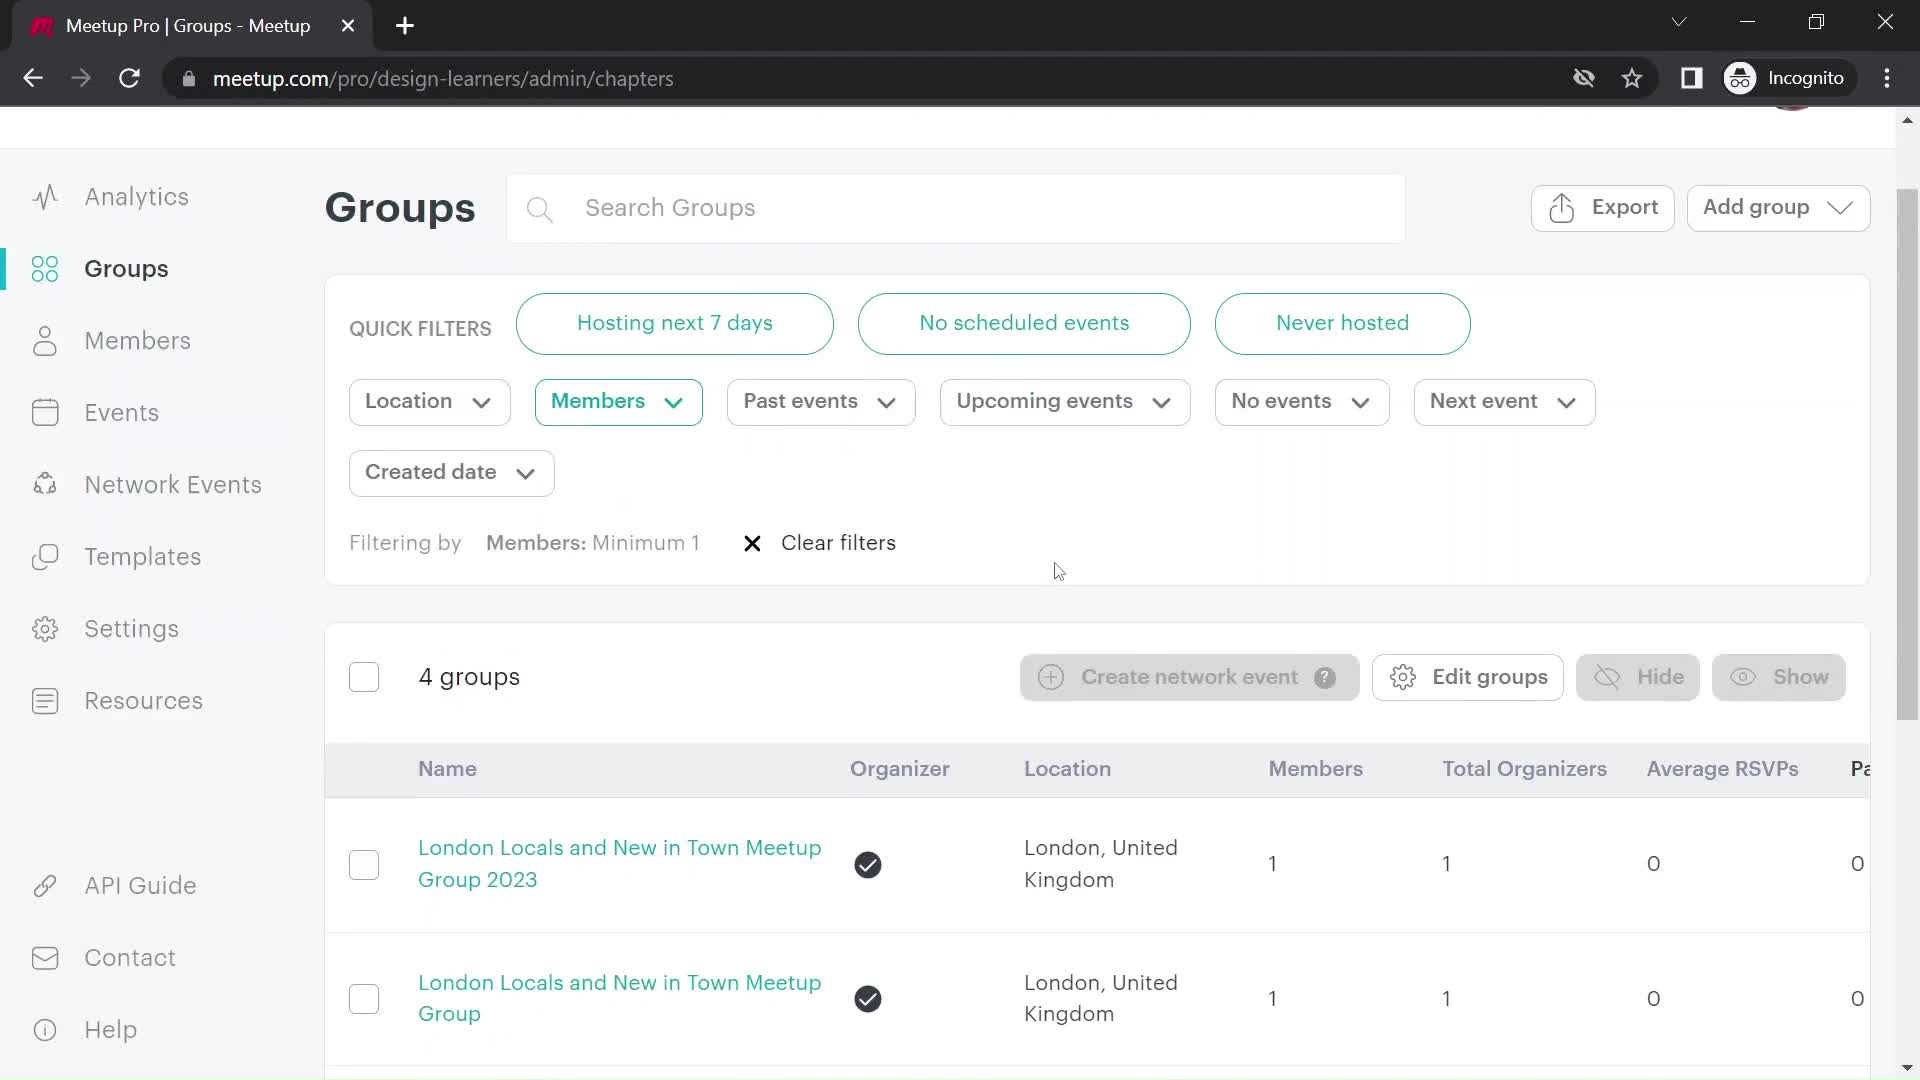Click the Total Organizers column header
The width and height of the screenshot is (1920, 1080).
[1524, 769]
